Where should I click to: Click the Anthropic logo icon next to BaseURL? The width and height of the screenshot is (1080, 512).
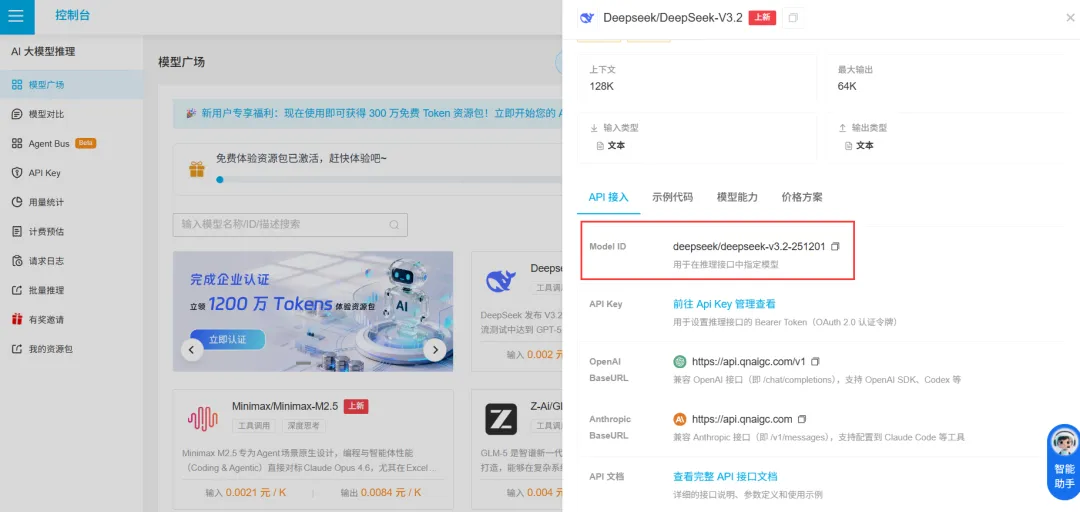coord(680,419)
